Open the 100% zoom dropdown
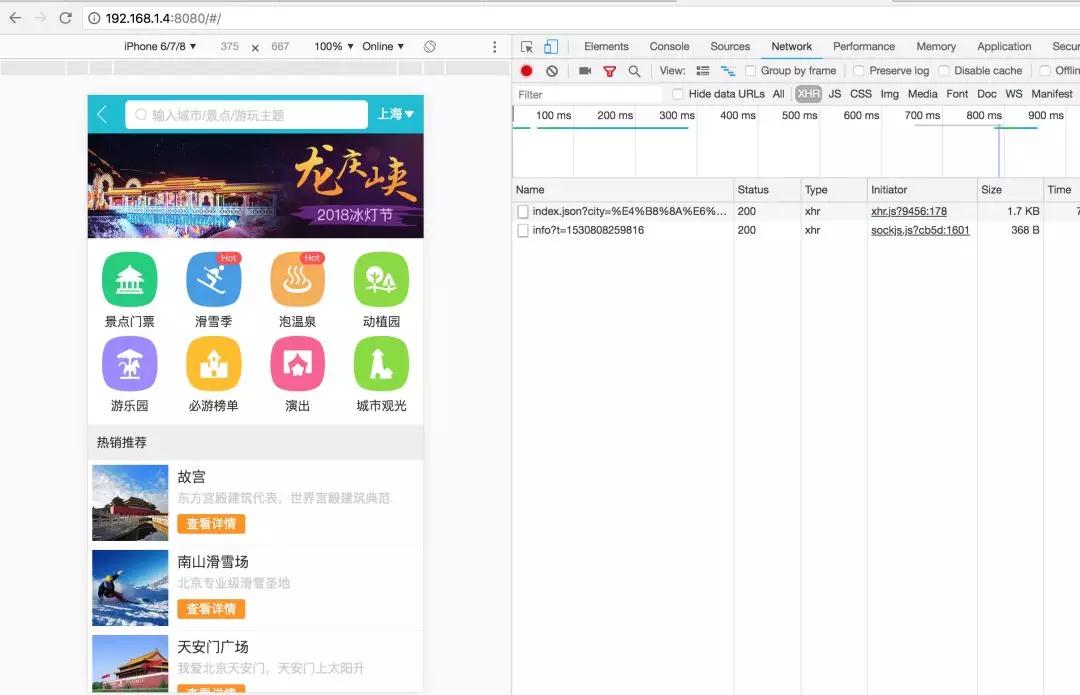The image size is (1080, 695). 333,46
